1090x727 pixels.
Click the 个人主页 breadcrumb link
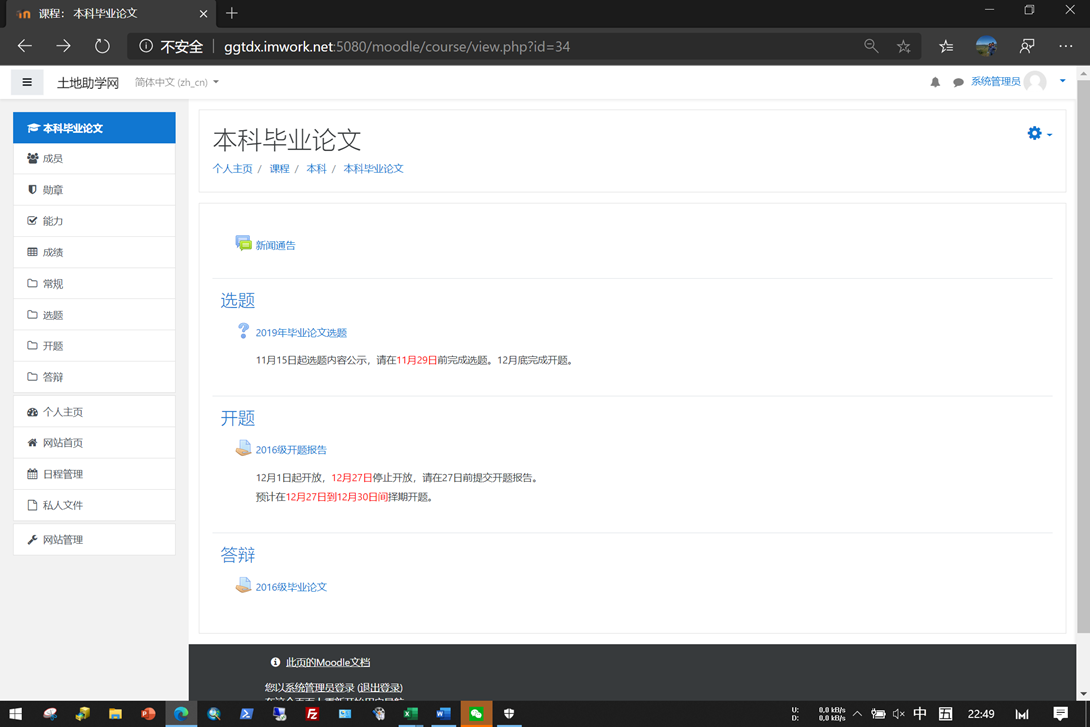tap(232, 168)
